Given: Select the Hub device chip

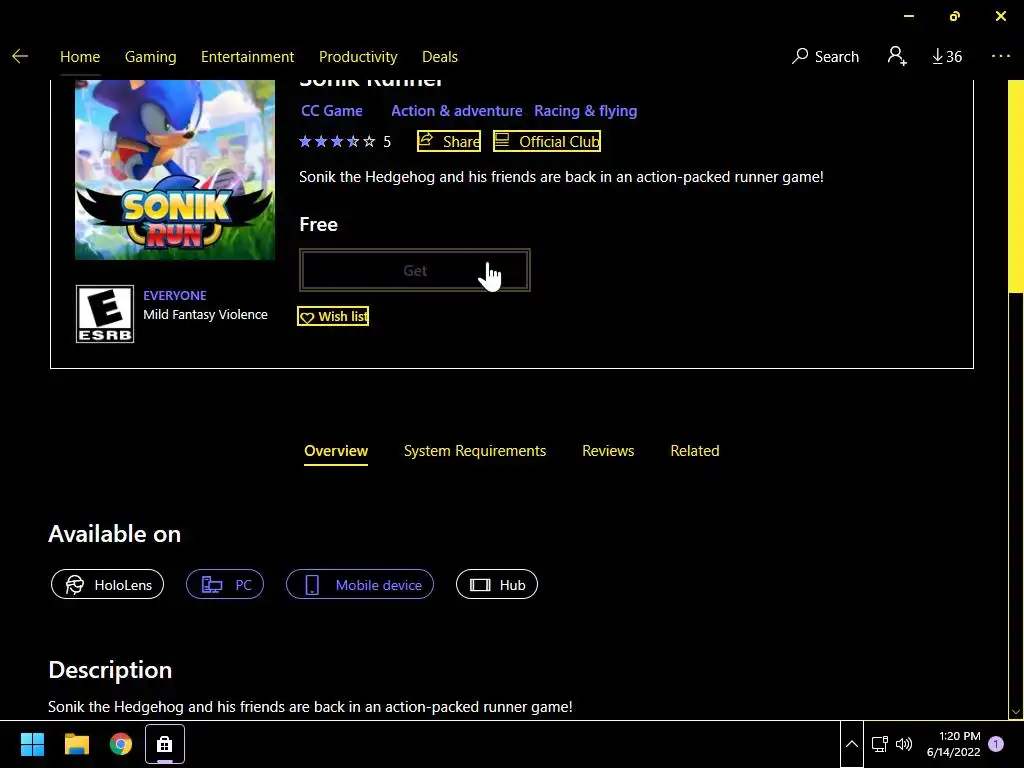Looking at the screenshot, I should click(497, 584).
